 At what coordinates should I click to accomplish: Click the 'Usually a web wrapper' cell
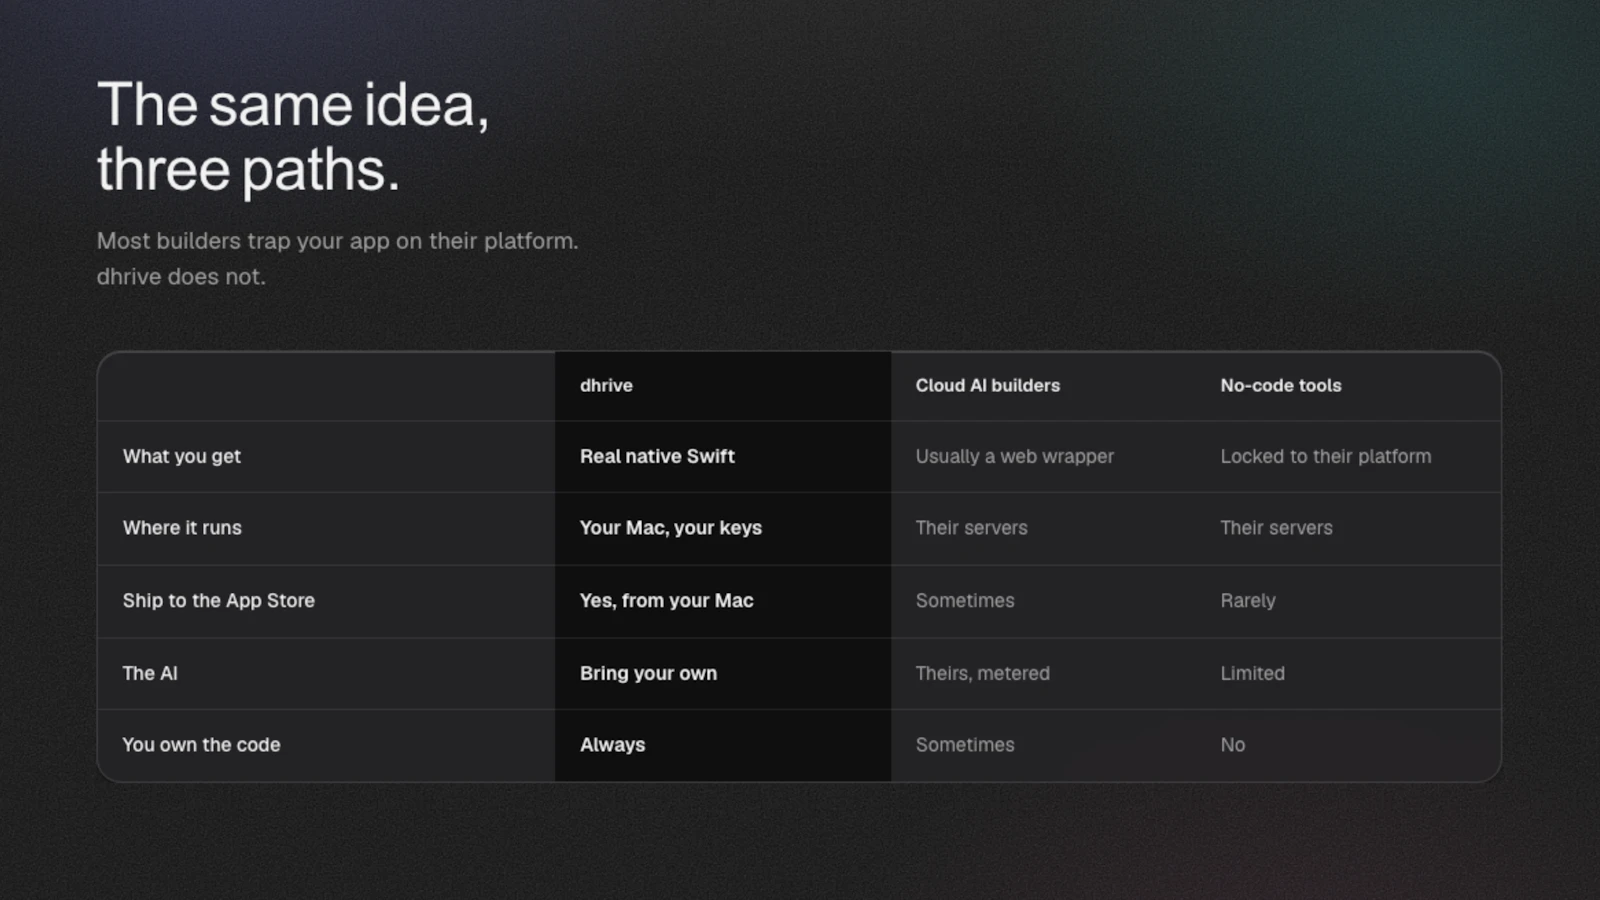[1015, 457]
